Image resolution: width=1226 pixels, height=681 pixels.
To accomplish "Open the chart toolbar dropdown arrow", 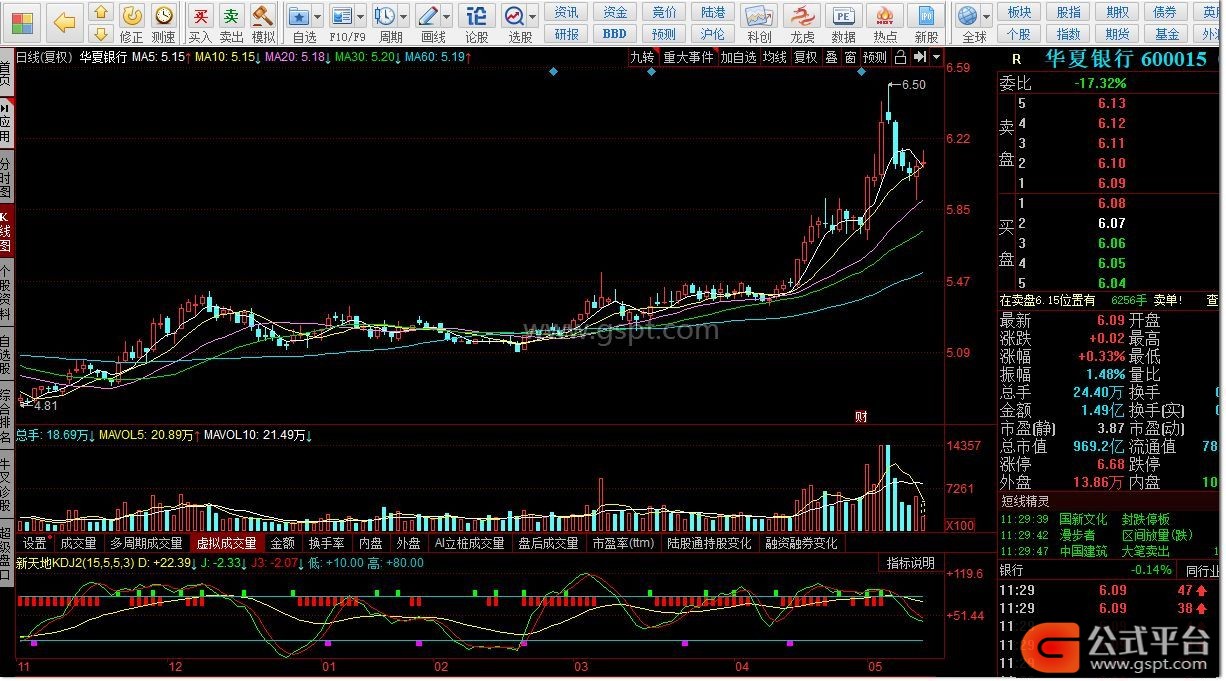I will click(937, 57).
